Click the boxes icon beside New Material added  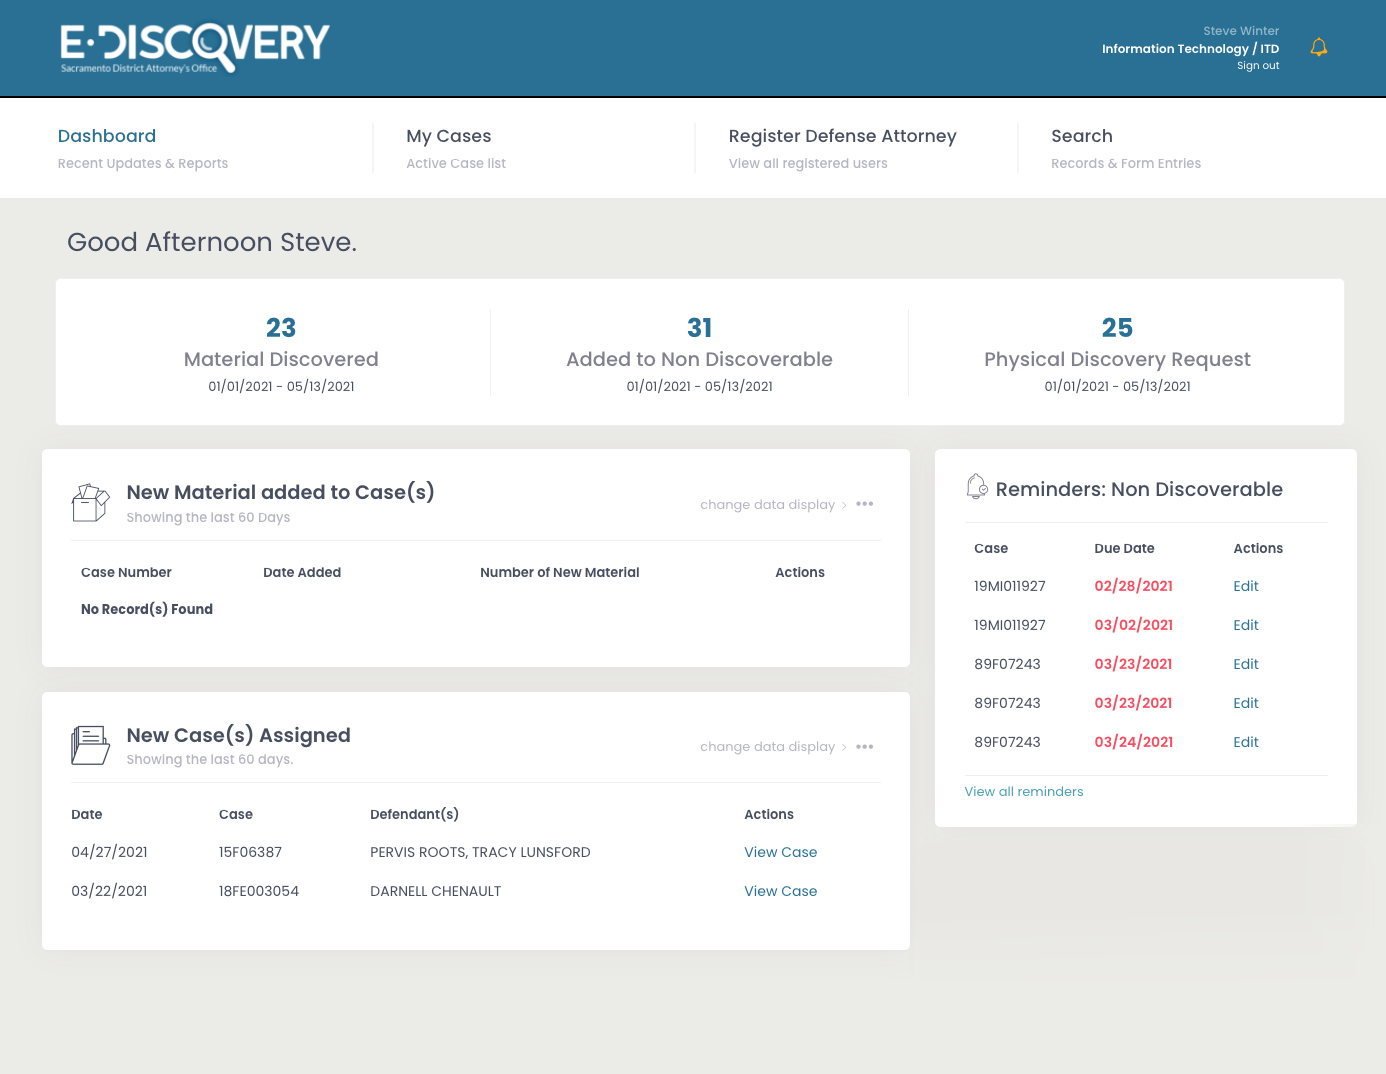click(x=90, y=503)
